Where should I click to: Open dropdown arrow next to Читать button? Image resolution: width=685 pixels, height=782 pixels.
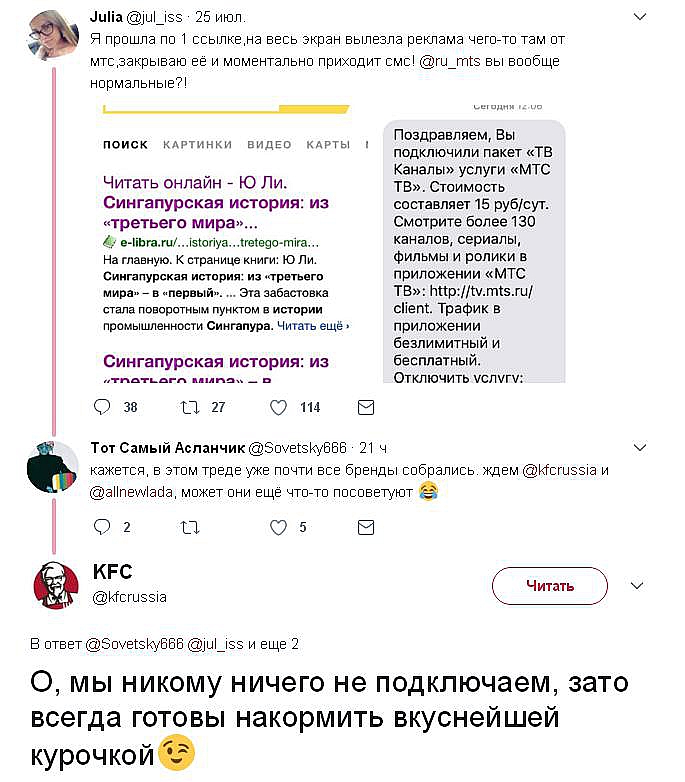click(x=637, y=586)
